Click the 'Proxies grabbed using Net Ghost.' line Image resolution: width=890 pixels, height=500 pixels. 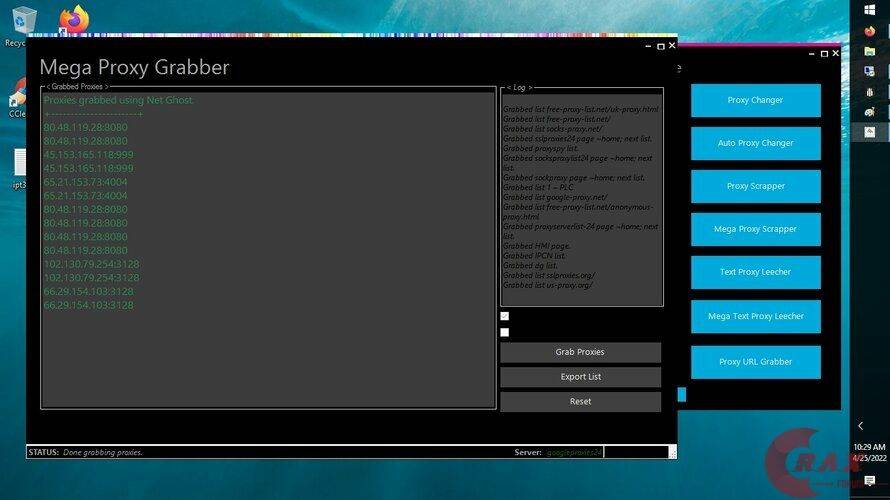[x=119, y=100]
